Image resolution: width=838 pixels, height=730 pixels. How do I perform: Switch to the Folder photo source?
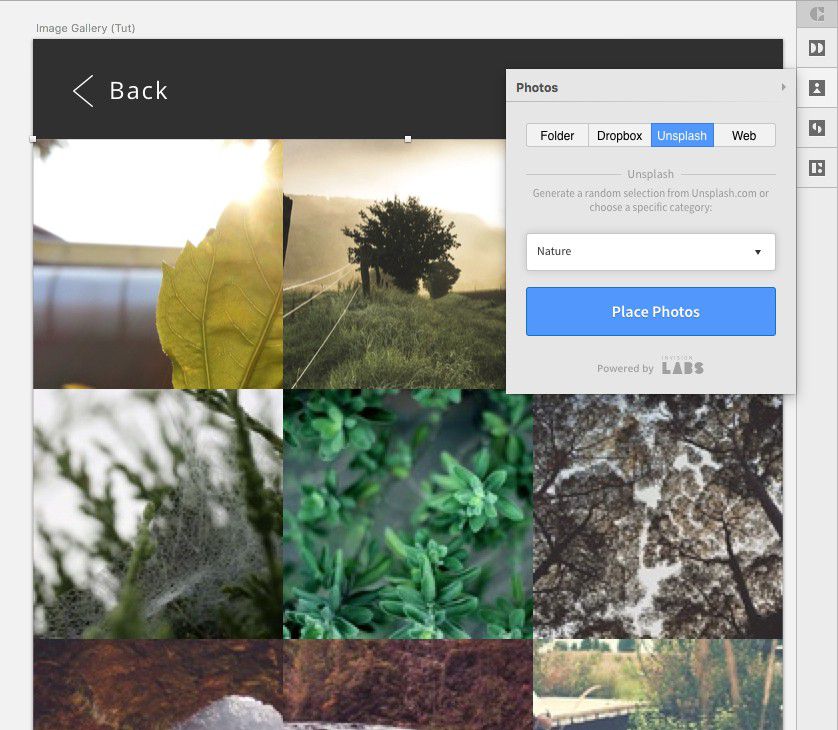(557, 136)
